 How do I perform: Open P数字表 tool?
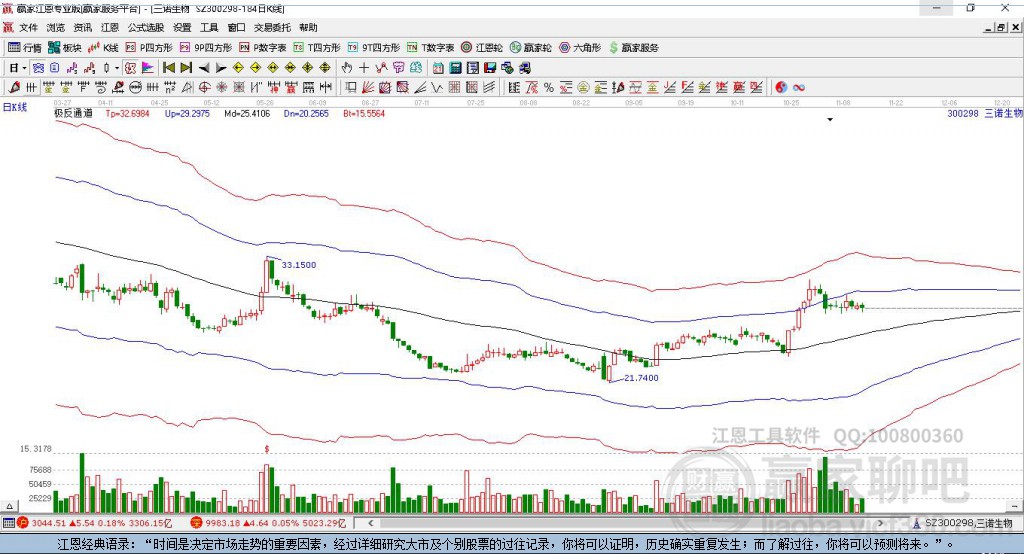pyautogui.click(x=263, y=48)
